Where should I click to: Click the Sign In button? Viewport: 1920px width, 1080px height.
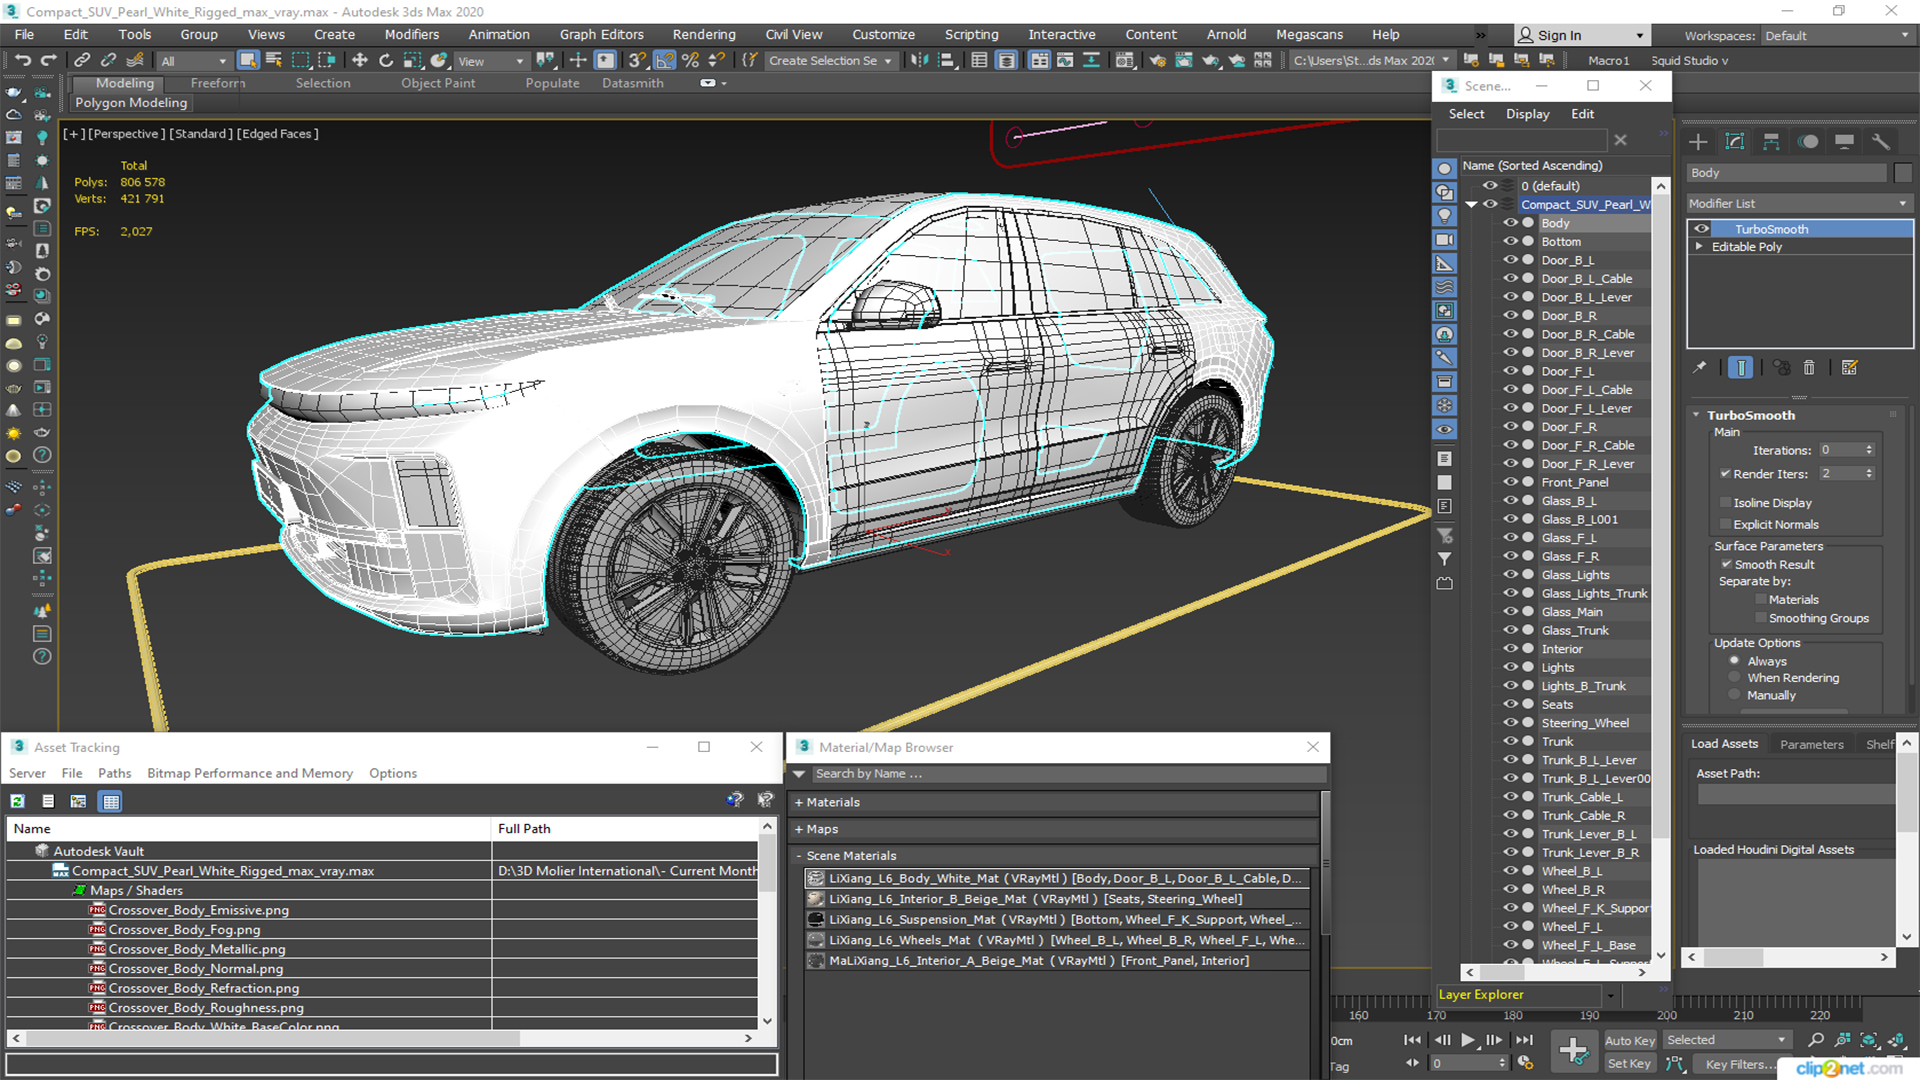pos(1581,35)
